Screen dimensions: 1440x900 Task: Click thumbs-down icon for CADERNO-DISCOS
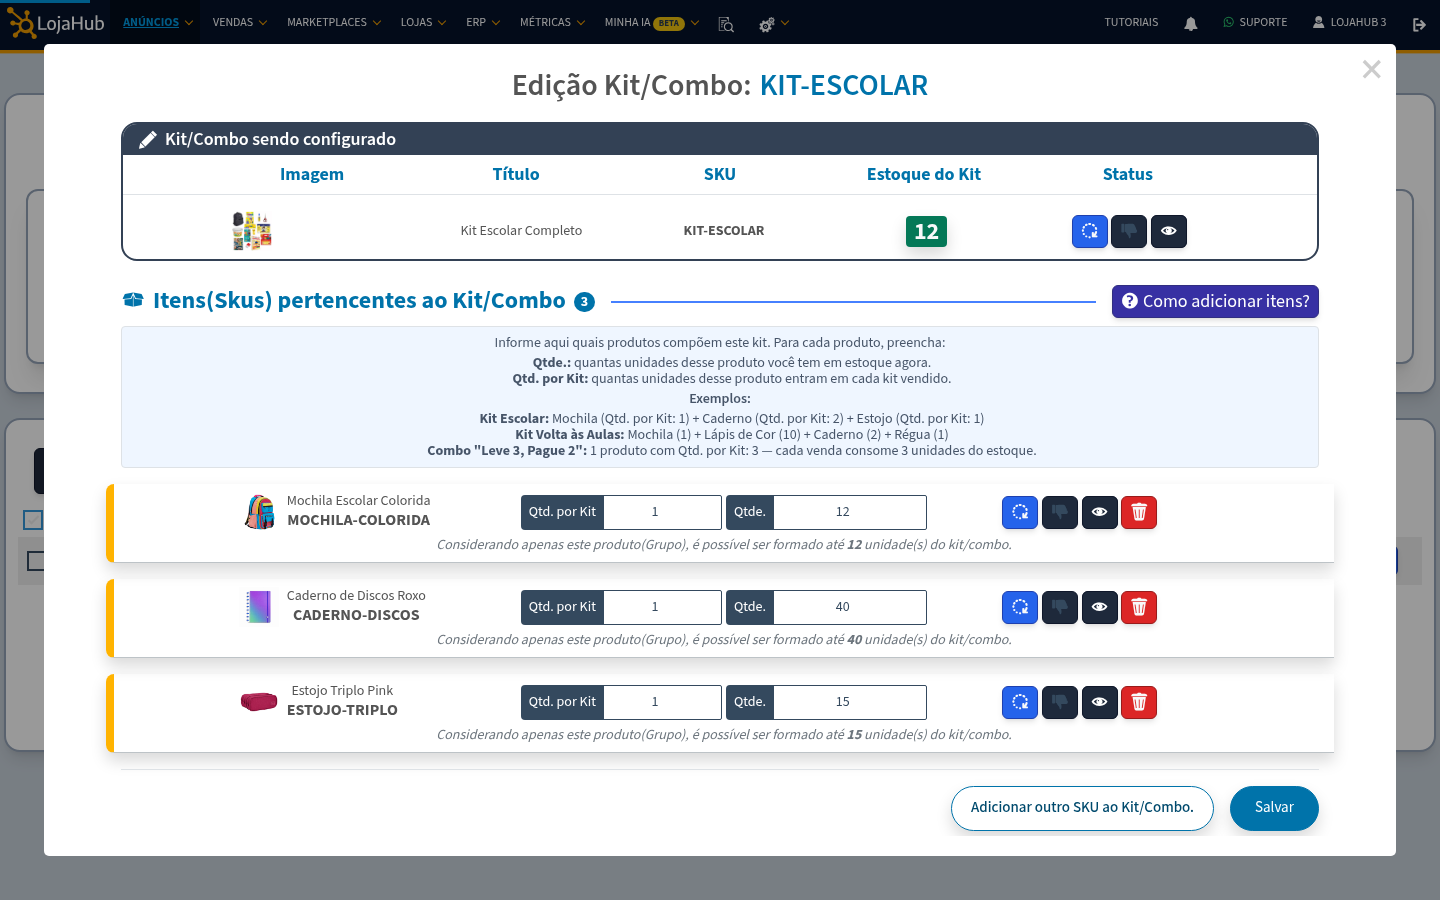1060,607
